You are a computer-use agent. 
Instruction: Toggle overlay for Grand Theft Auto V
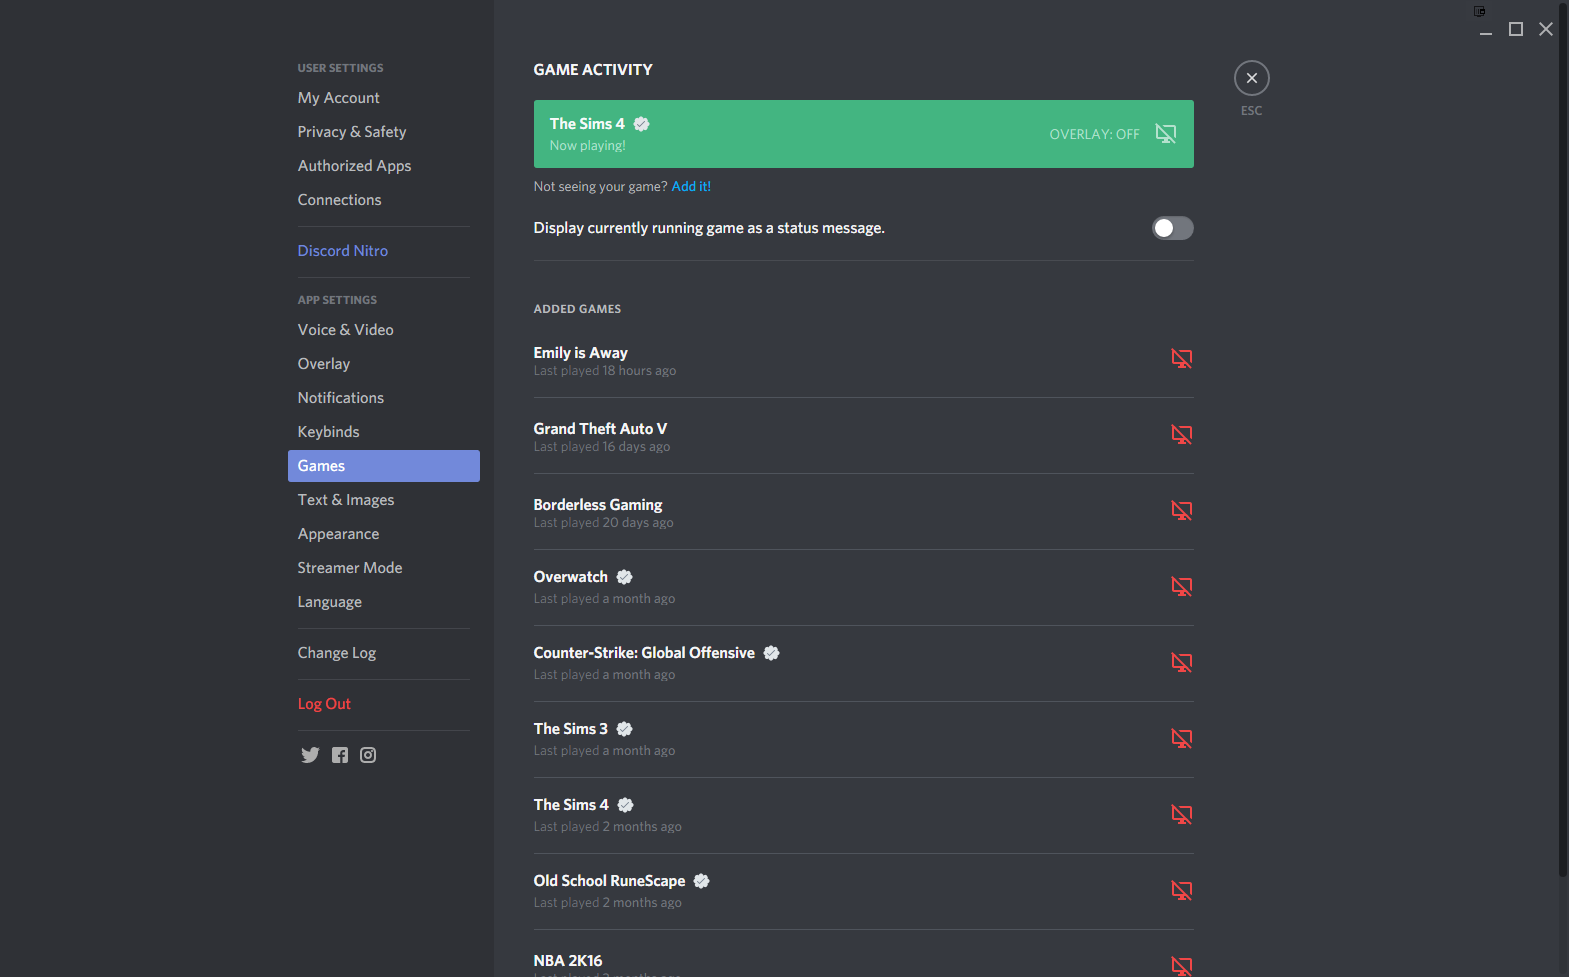(1181, 434)
